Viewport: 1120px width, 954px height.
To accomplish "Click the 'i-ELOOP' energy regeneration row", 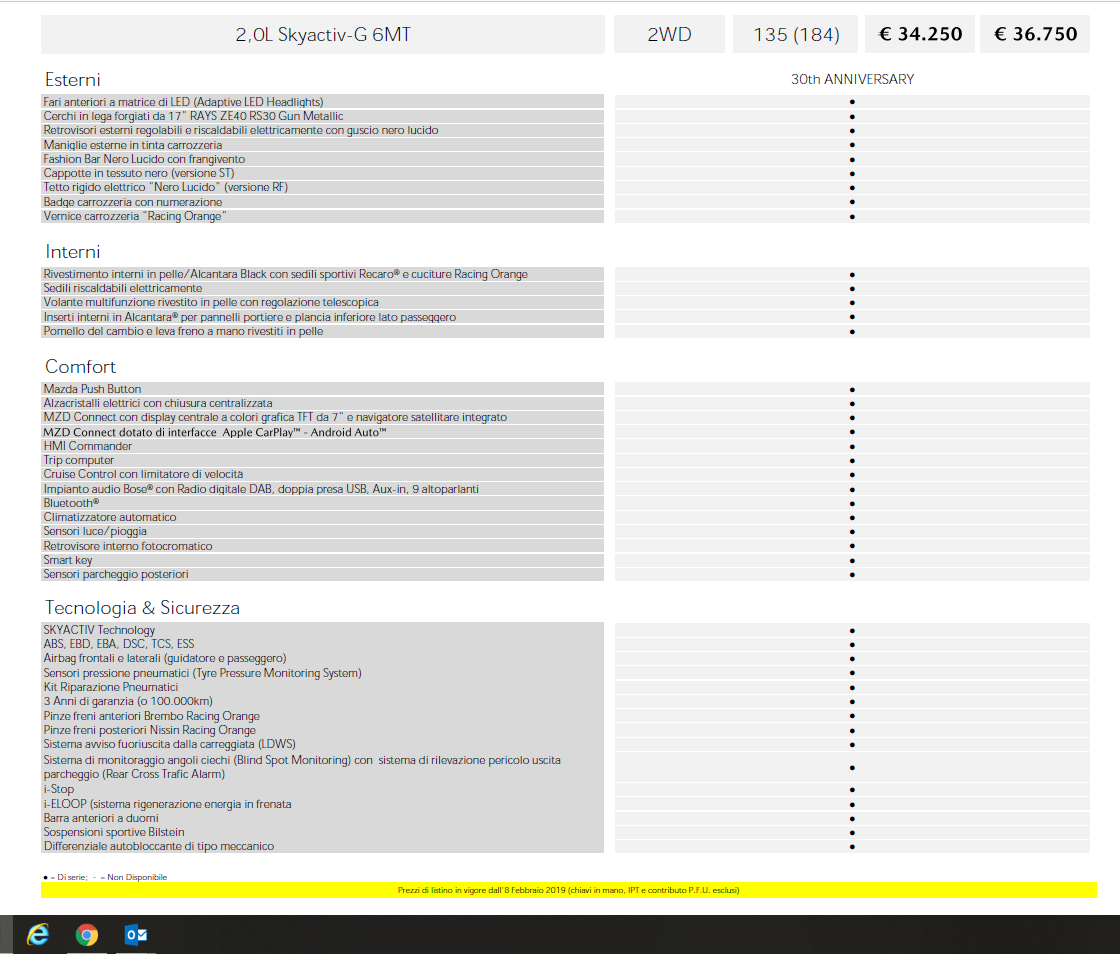I will pyautogui.click(x=322, y=804).
